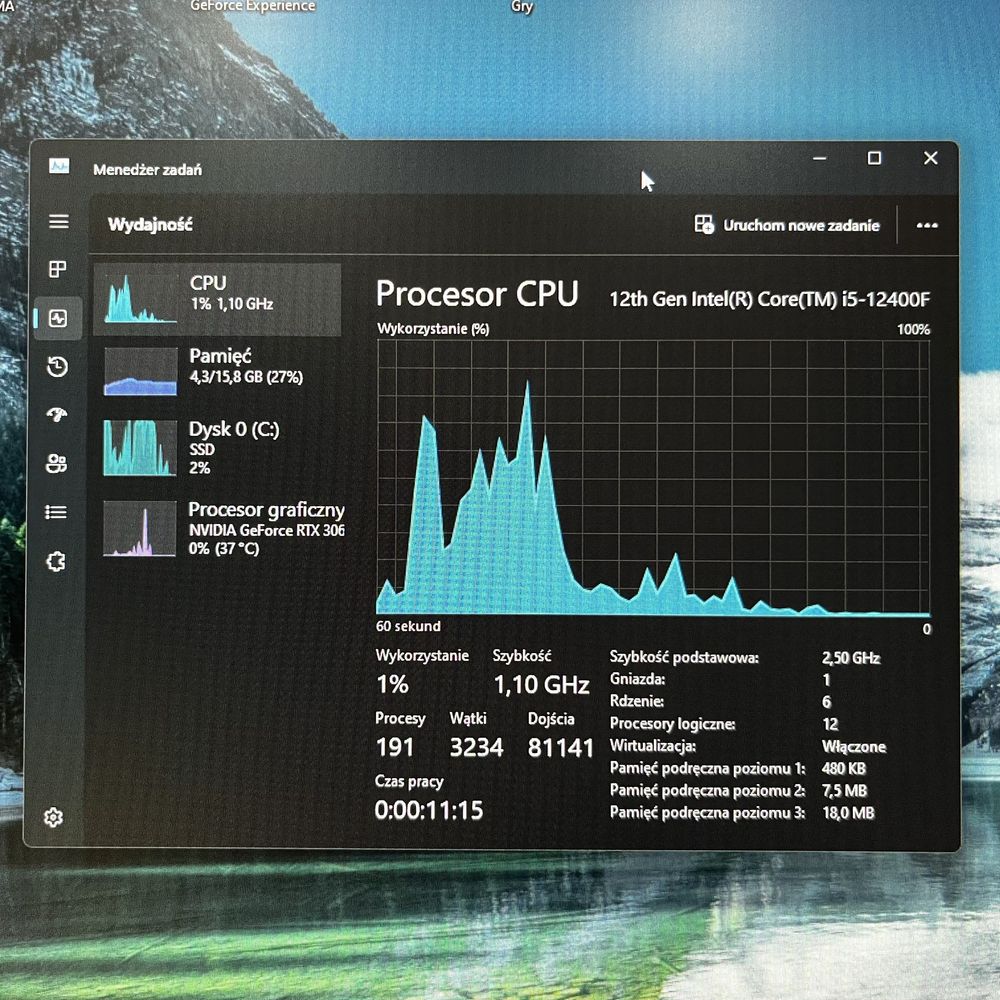This screenshot has height=1000, width=1000.
Task: Click the Procesor CPU title
Action: (x=477, y=294)
